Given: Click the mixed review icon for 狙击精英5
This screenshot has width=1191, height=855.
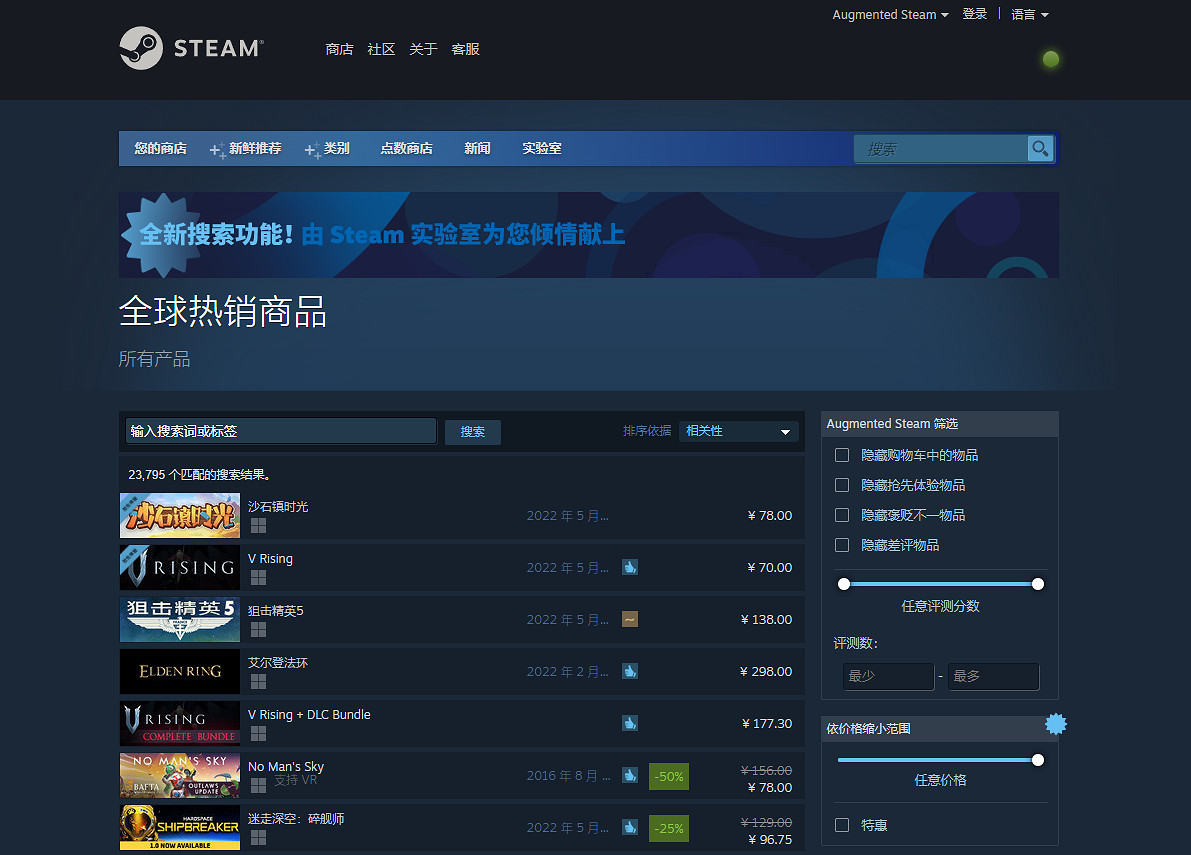Looking at the screenshot, I should (x=630, y=619).
